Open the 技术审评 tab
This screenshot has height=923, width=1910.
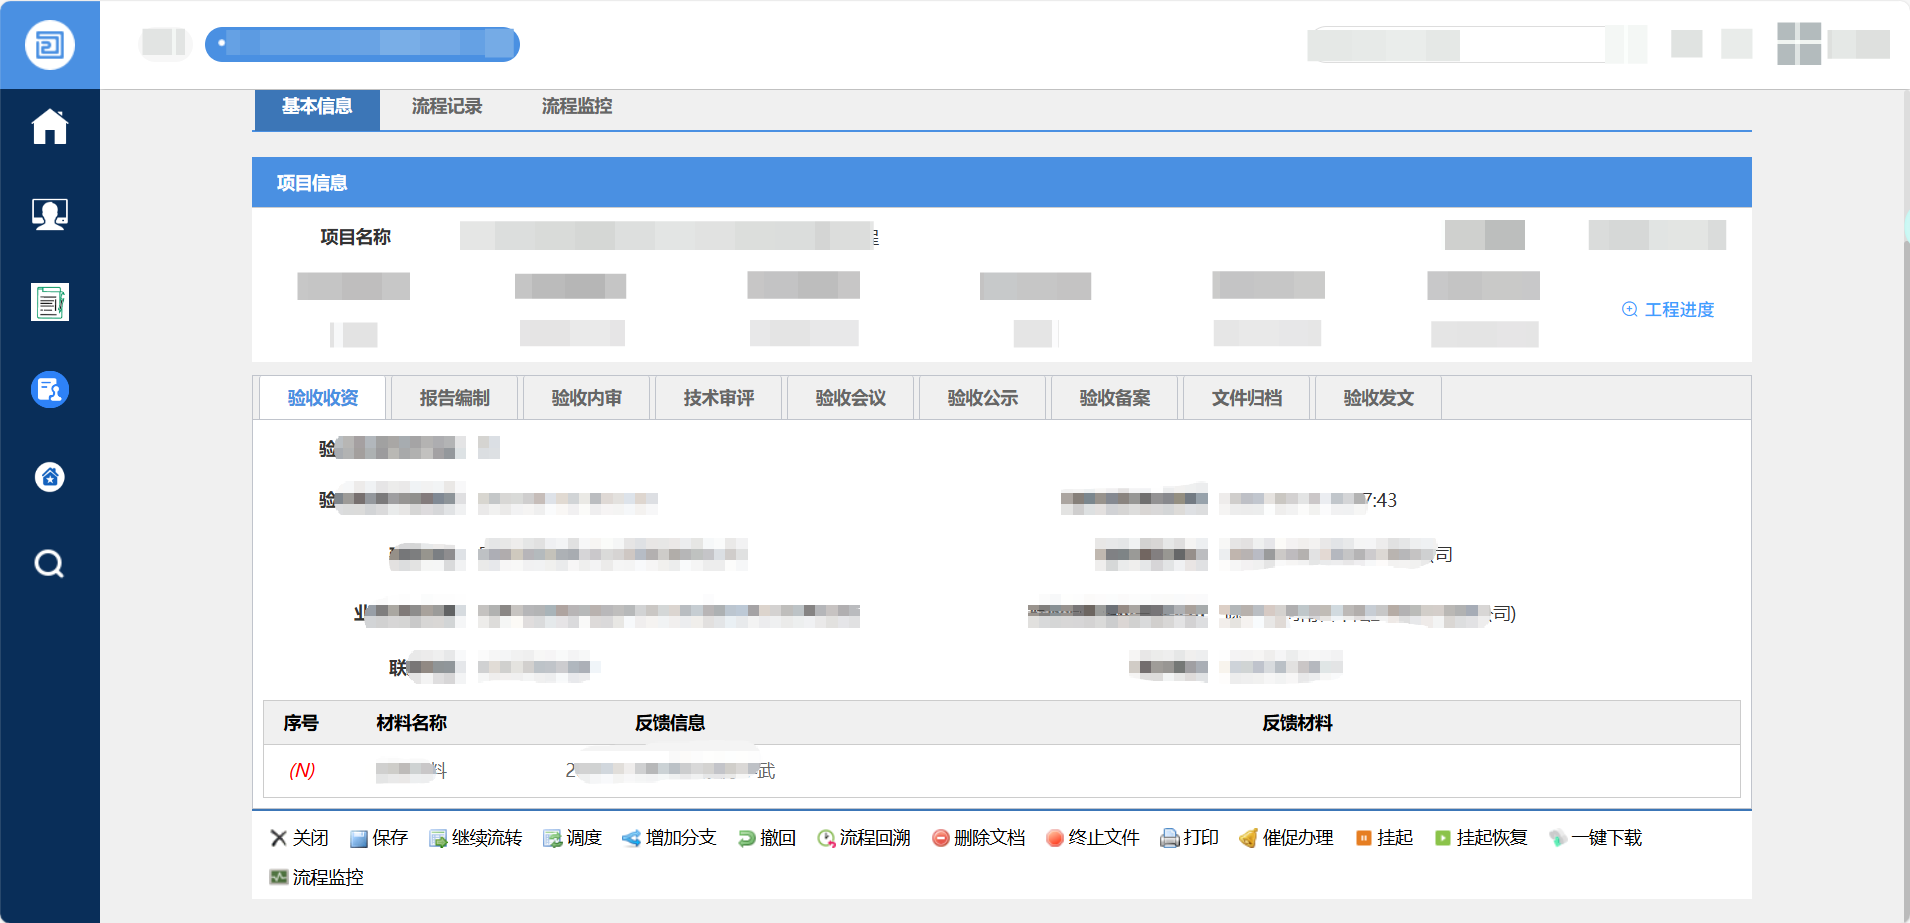click(x=718, y=397)
